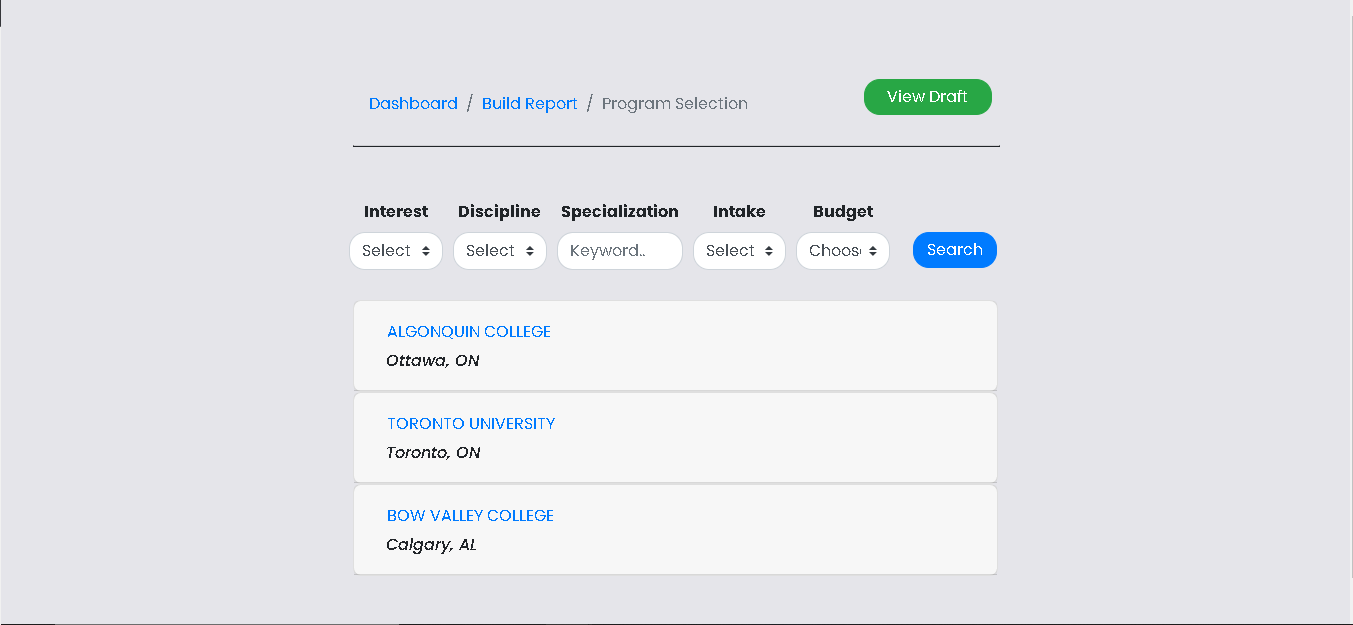The height and width of the screenshot is (625, 1353).
Task: Go to Dashboard breadcrumb link
Action: pos(413,103)
